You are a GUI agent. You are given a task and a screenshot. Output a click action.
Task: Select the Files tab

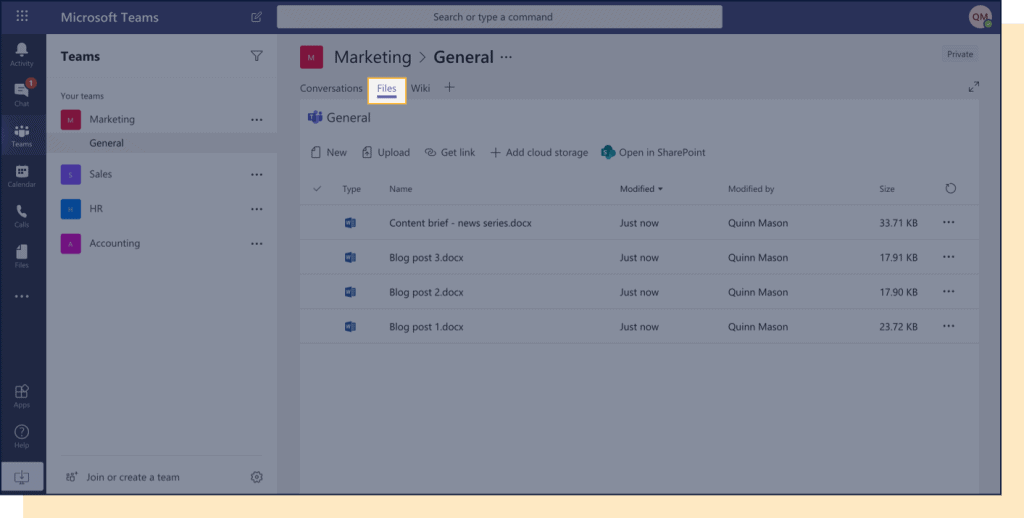[387, 89]
